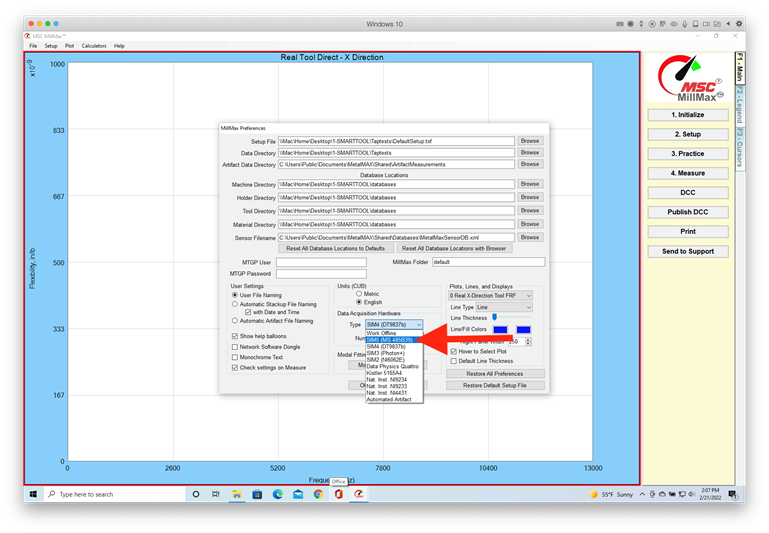Image resolution: width=769 pixels, height=533 pixels.
Task: Open the Help menu
Action: pos(119,46)
